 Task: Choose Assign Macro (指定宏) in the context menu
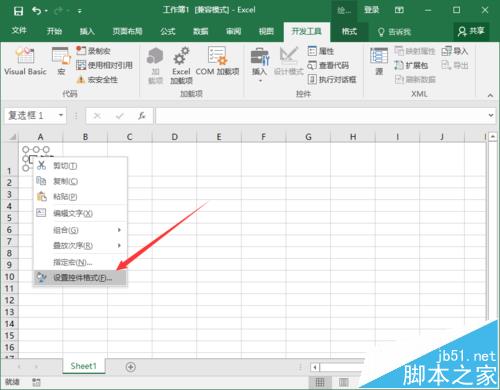(80, 262)
